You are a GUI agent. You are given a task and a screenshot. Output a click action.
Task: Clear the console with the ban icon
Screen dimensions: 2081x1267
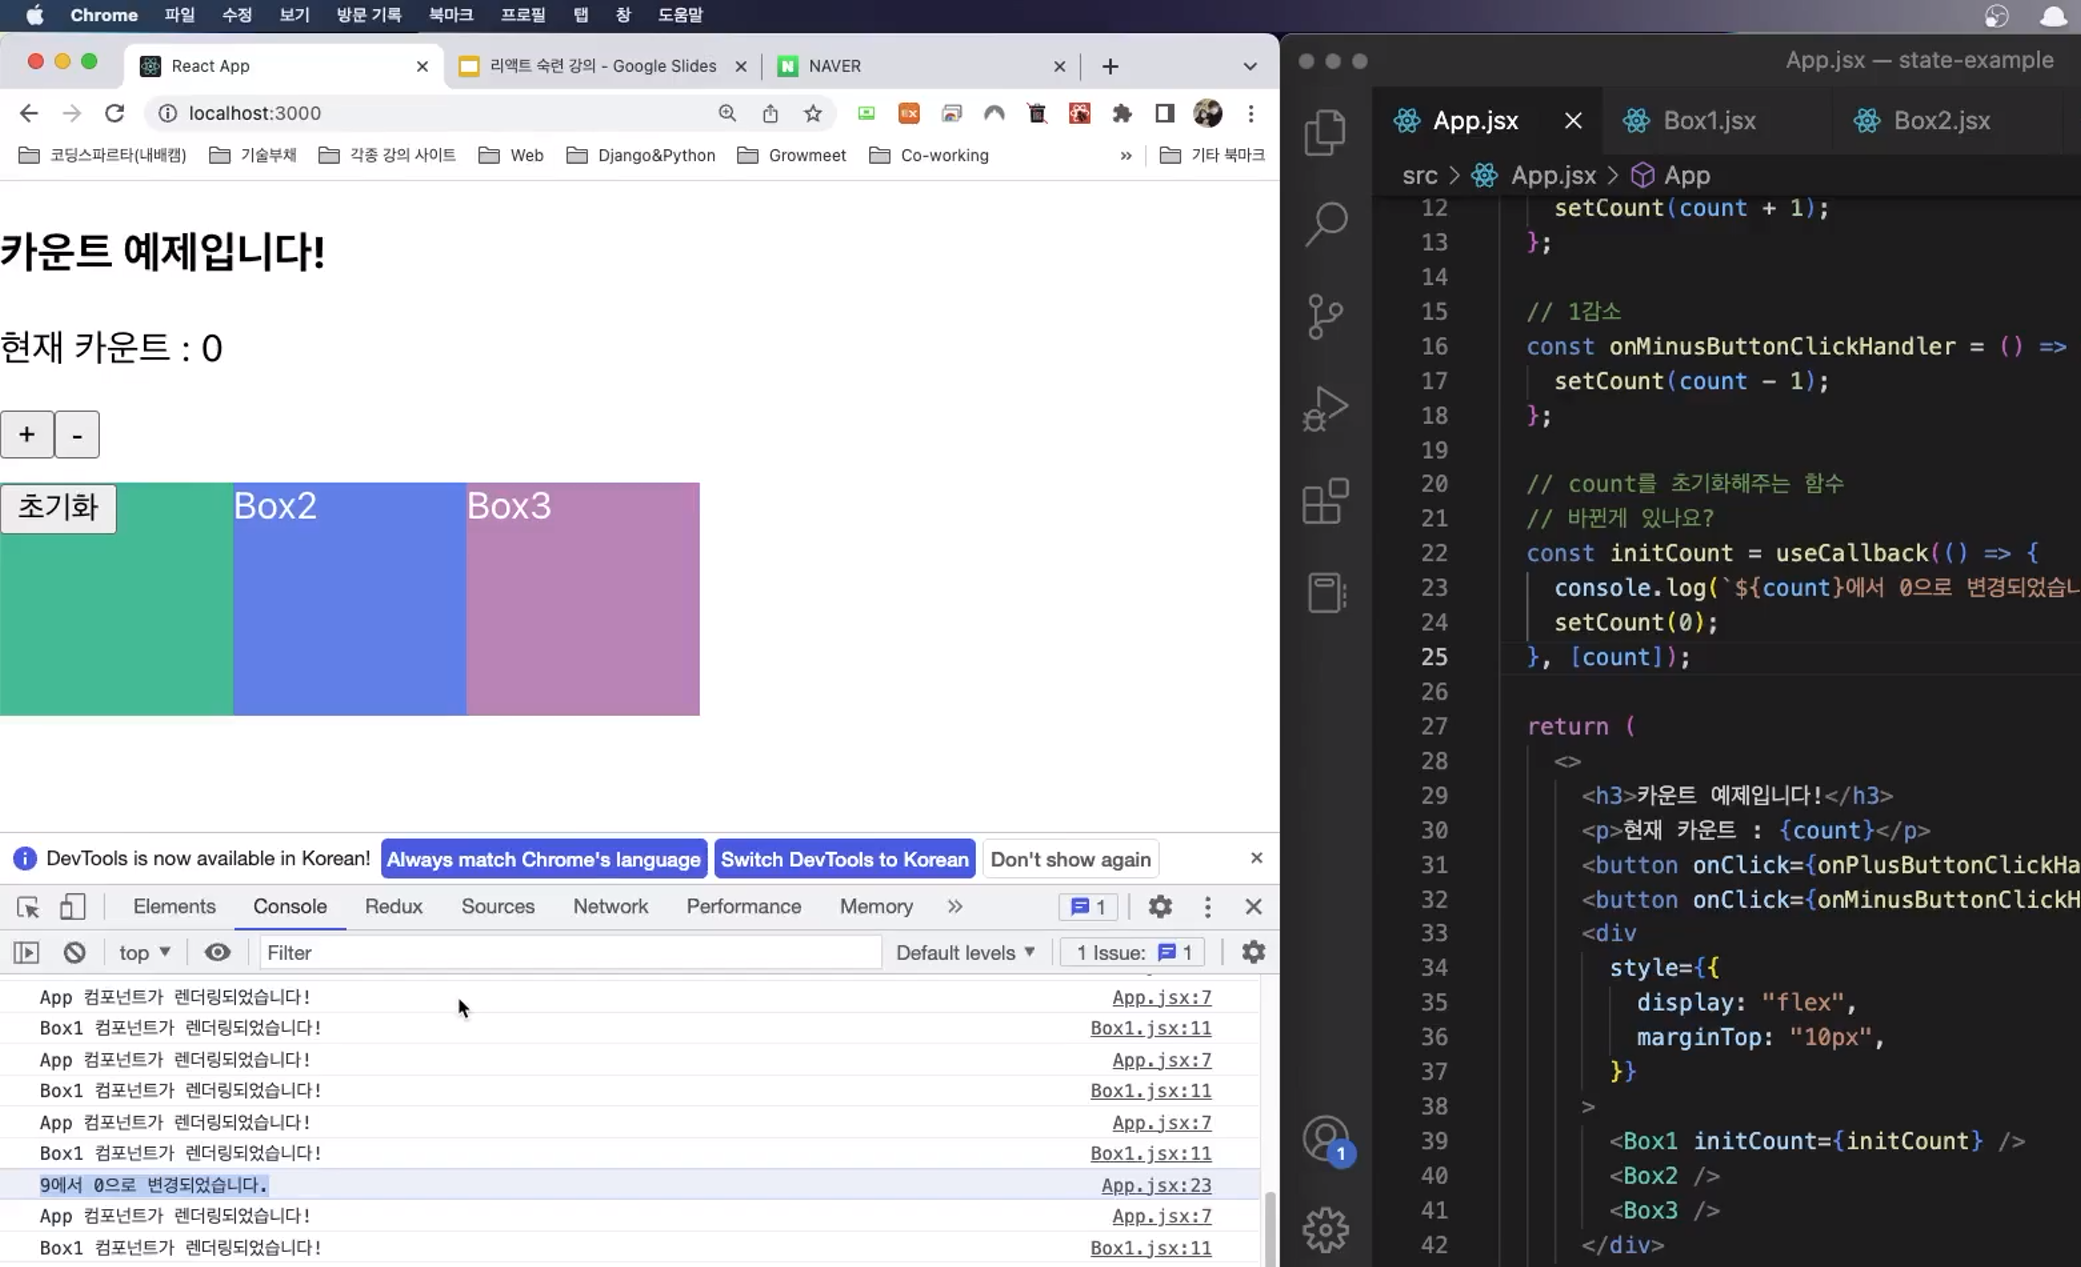click(x=74, y=953)
